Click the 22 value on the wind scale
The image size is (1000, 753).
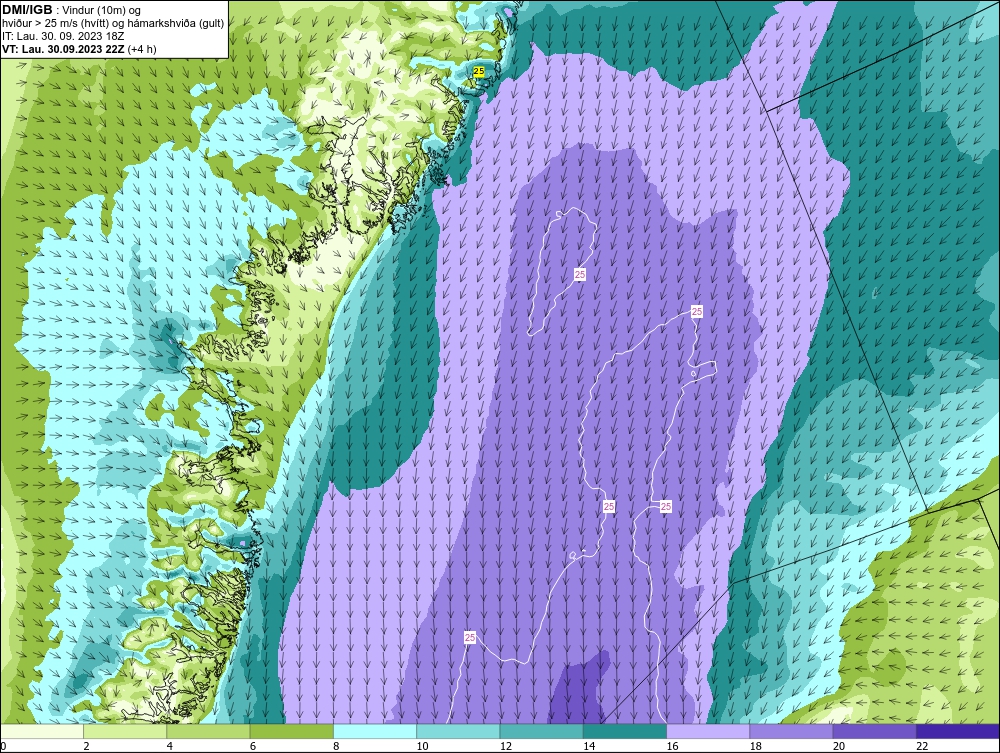coord(922,746)
